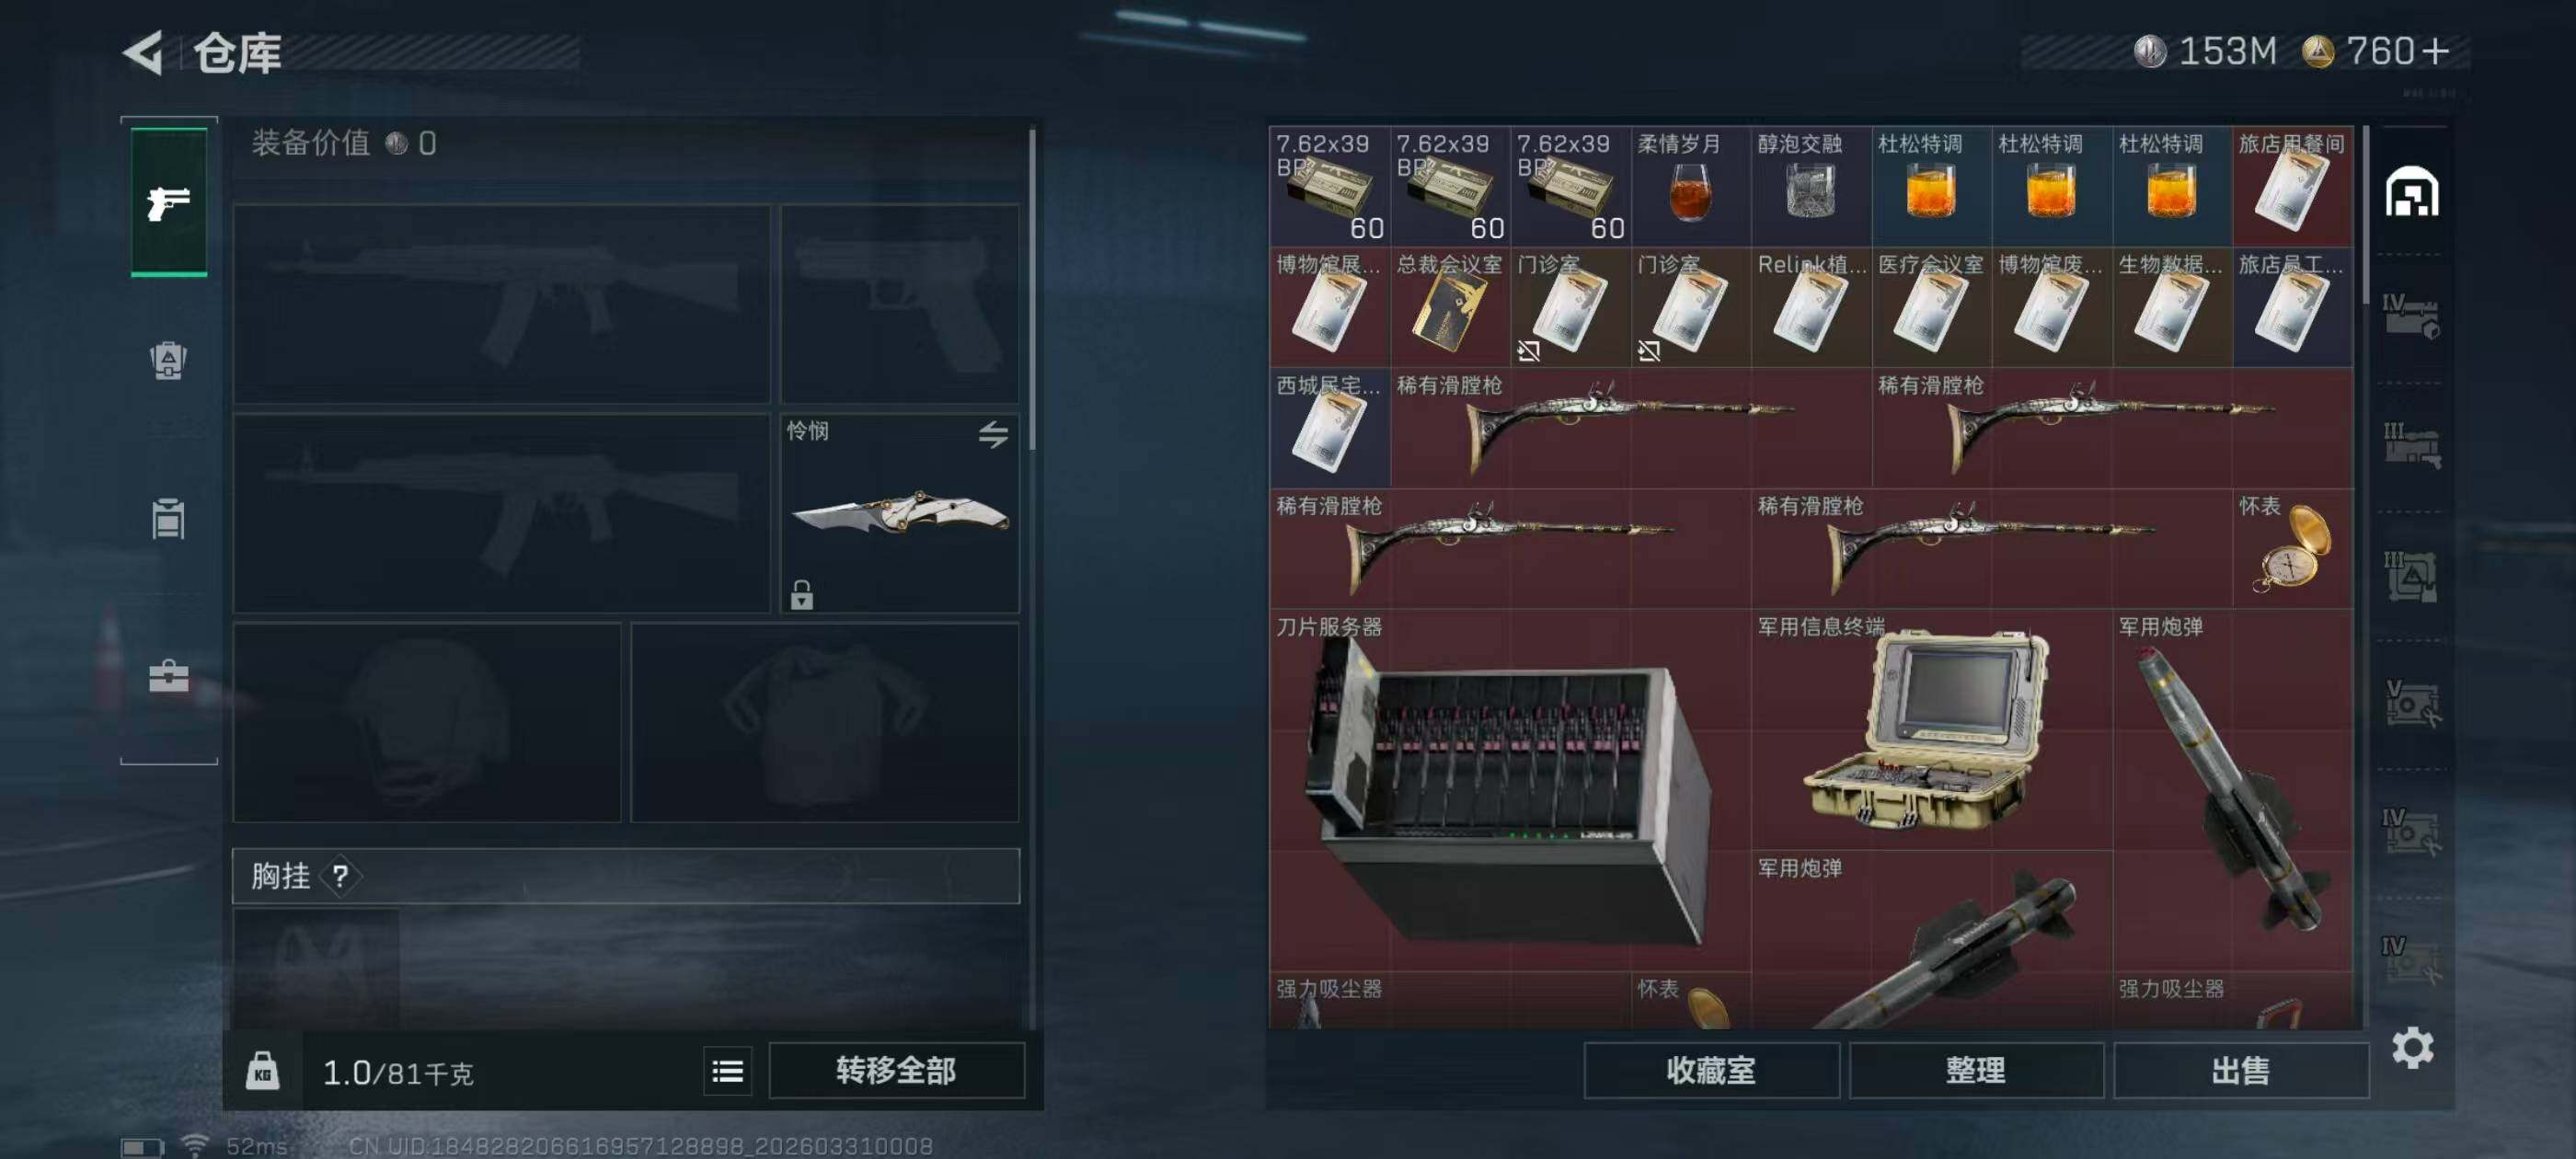Open the backpack tab in left sidebar

coord(168,360)
